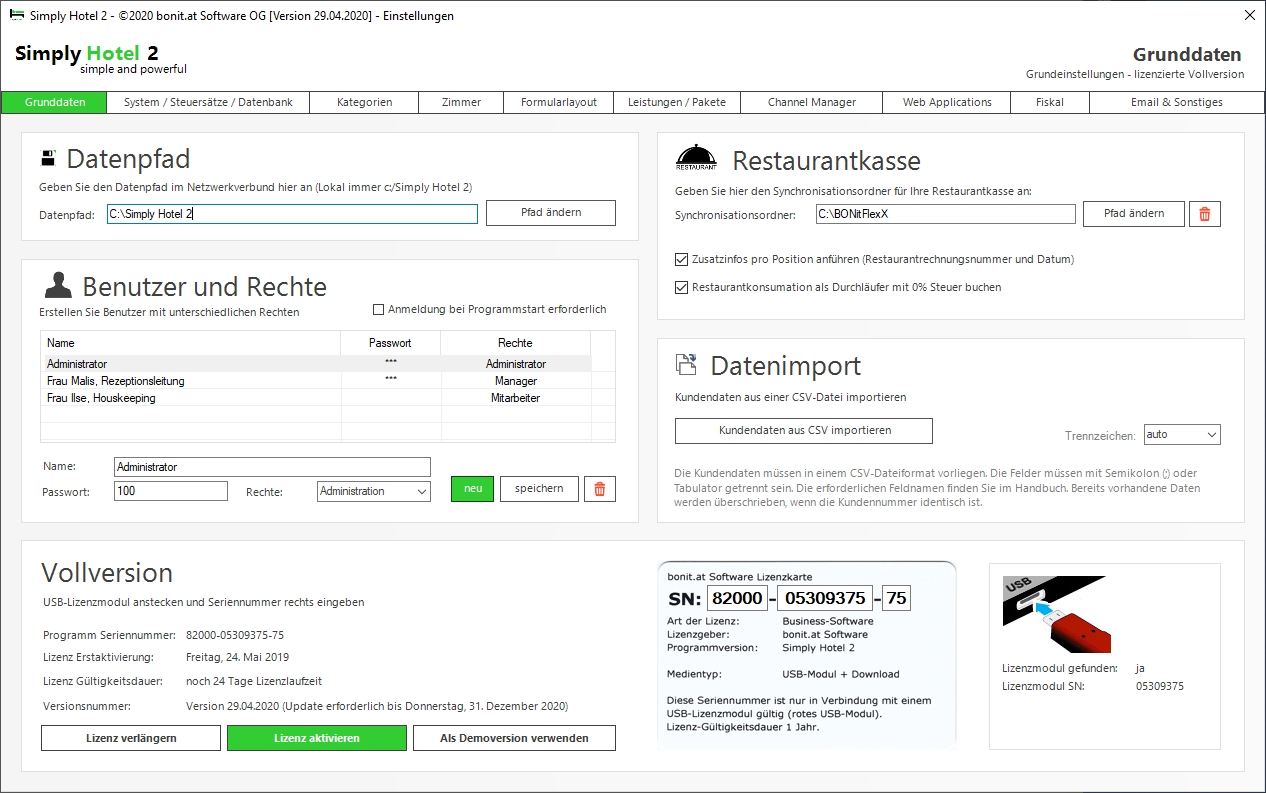Viewport: 1266px width, 793px height.
Task: Click the Mitarbeiter cell in user table
Action: (x=516, y=398)
